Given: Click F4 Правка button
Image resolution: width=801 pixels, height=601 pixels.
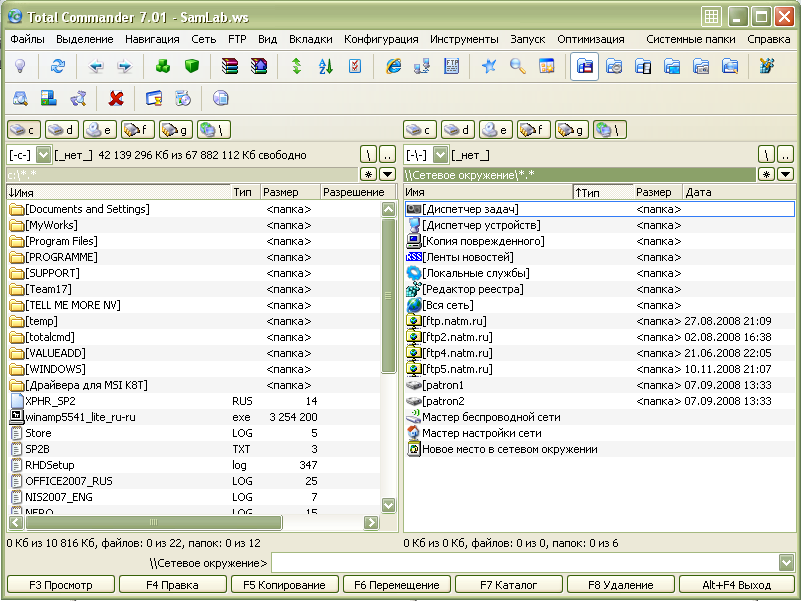Looking at the screenshot, I should click(173, 585).
